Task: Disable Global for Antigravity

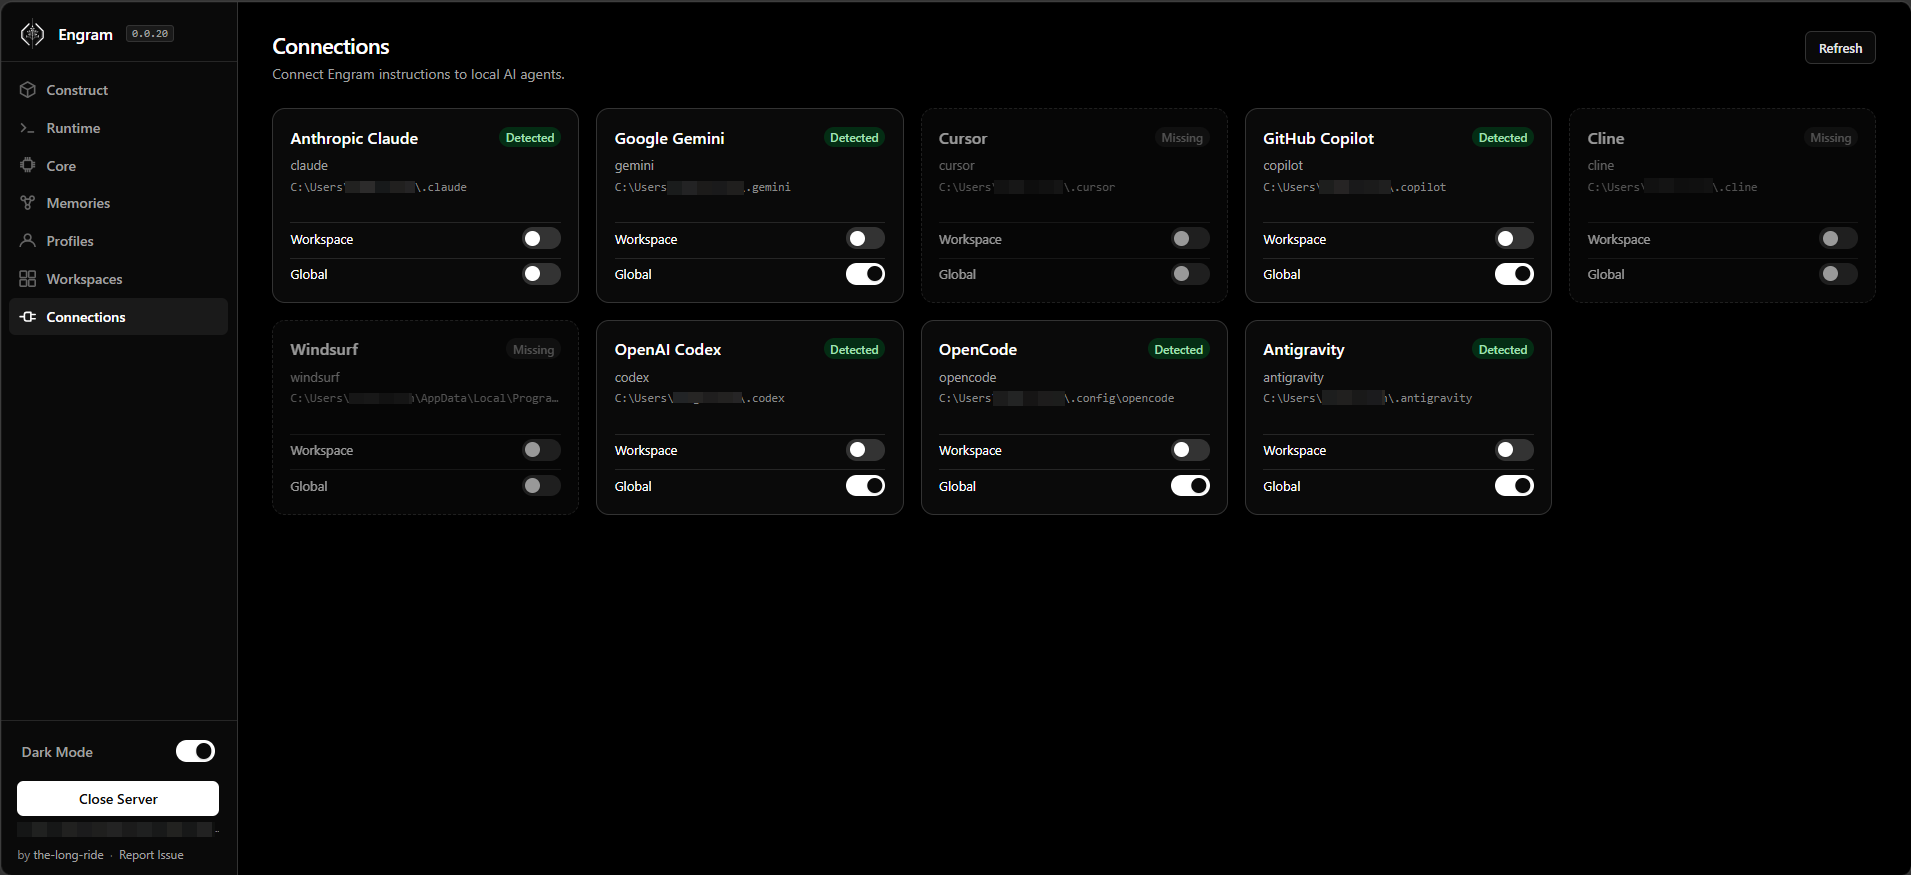Action: (1514, 486)
